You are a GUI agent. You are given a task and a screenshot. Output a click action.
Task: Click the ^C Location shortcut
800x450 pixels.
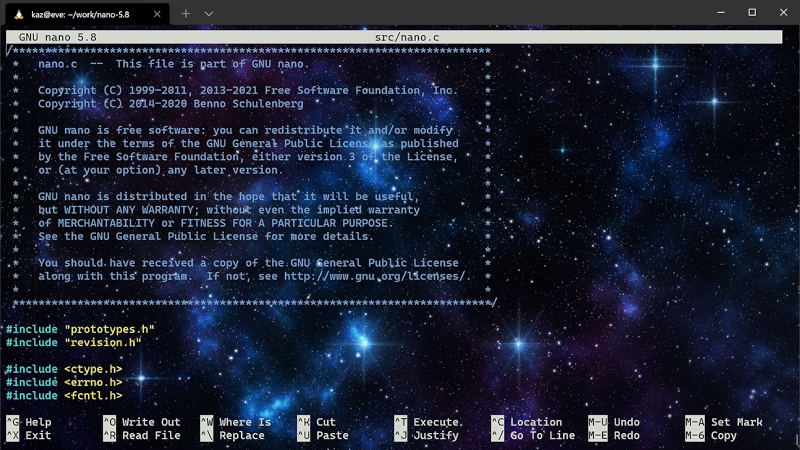coord(527,422)
